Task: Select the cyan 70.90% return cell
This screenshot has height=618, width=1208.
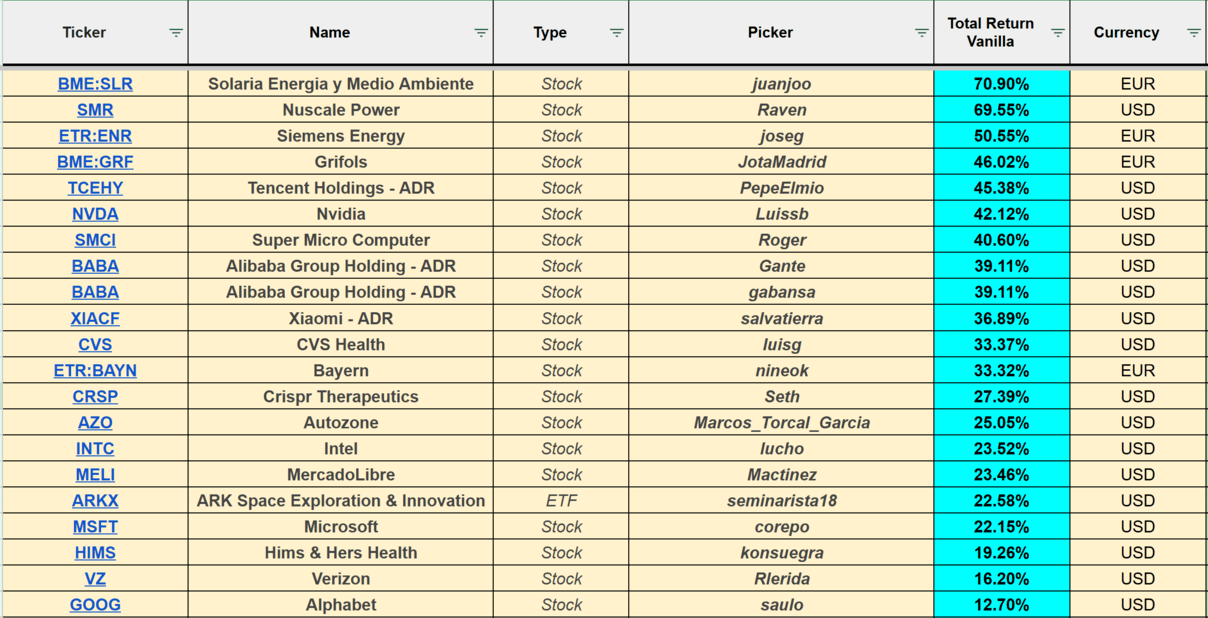Action: click(x=1001, y=84)
